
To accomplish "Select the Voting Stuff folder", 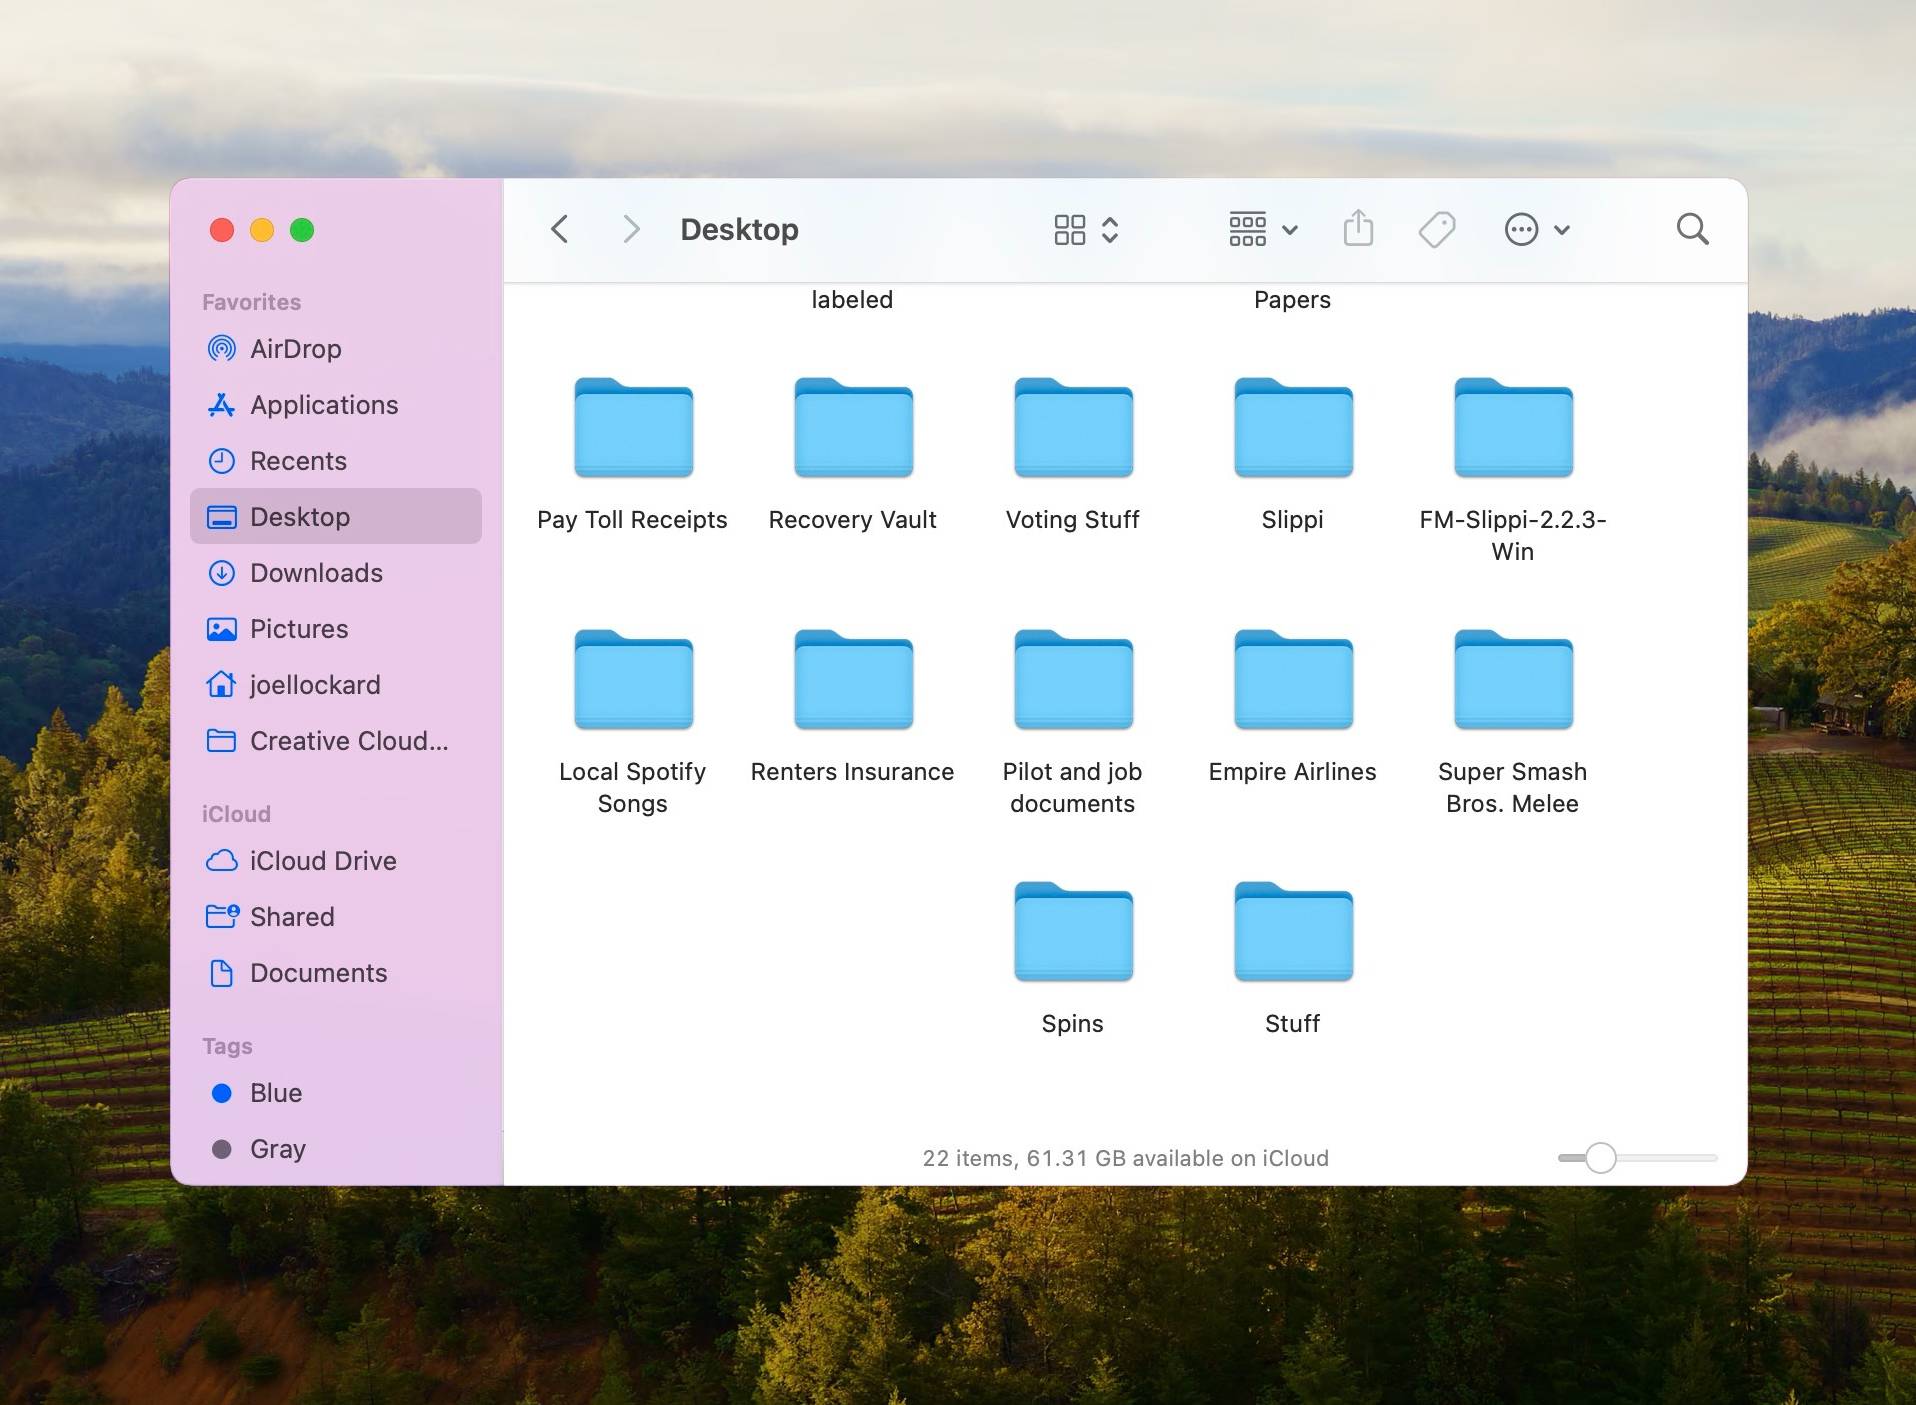I will point(1073,428).
